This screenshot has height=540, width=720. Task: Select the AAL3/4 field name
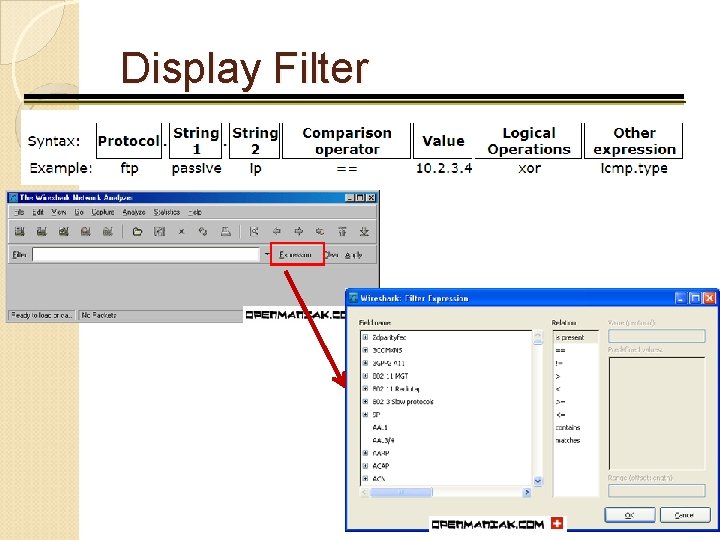pyautogui.click(x=383, y=440)
